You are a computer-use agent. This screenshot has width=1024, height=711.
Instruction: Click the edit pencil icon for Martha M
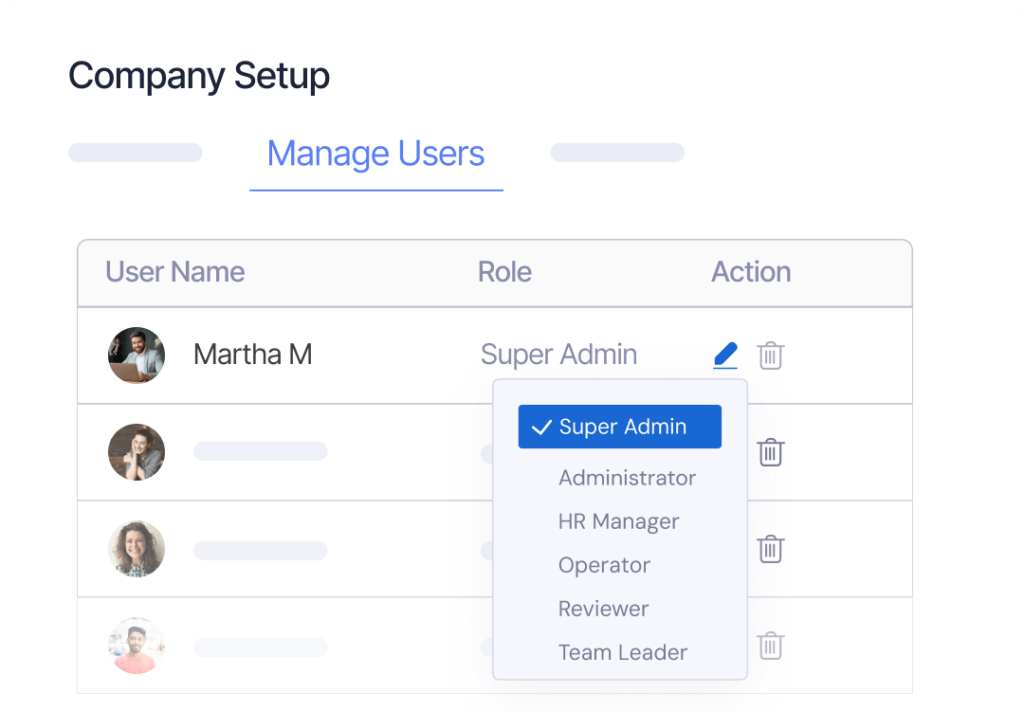click(725, 355)
